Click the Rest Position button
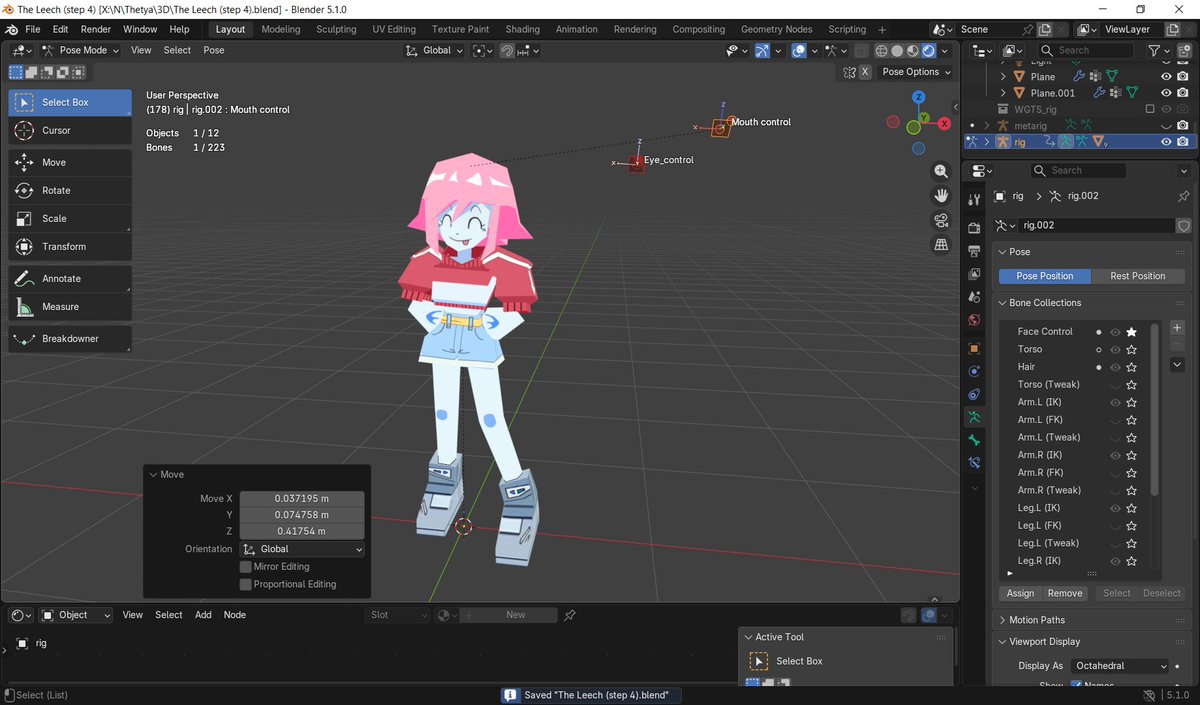 coord(1138,276)
